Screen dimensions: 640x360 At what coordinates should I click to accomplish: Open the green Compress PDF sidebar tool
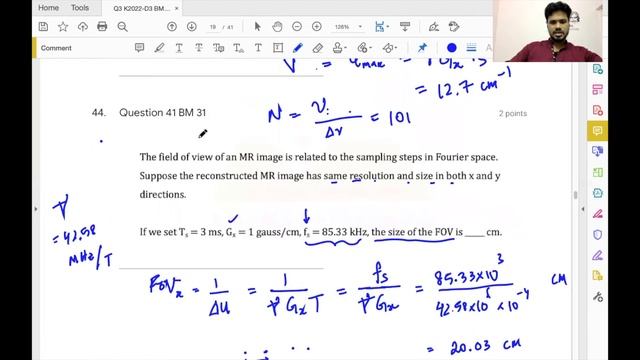pyautogui.click(x=598, y=172)
